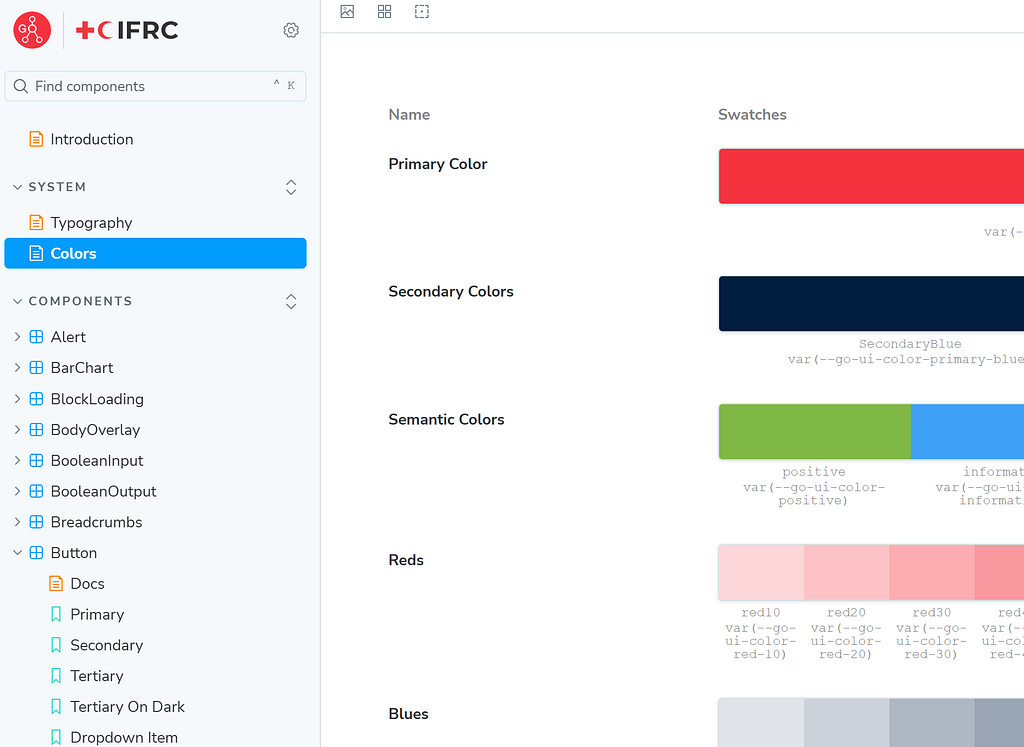Toggle the grid view toolbar icon
This screenshot has width=1024, height=747.
pos(385,11)
